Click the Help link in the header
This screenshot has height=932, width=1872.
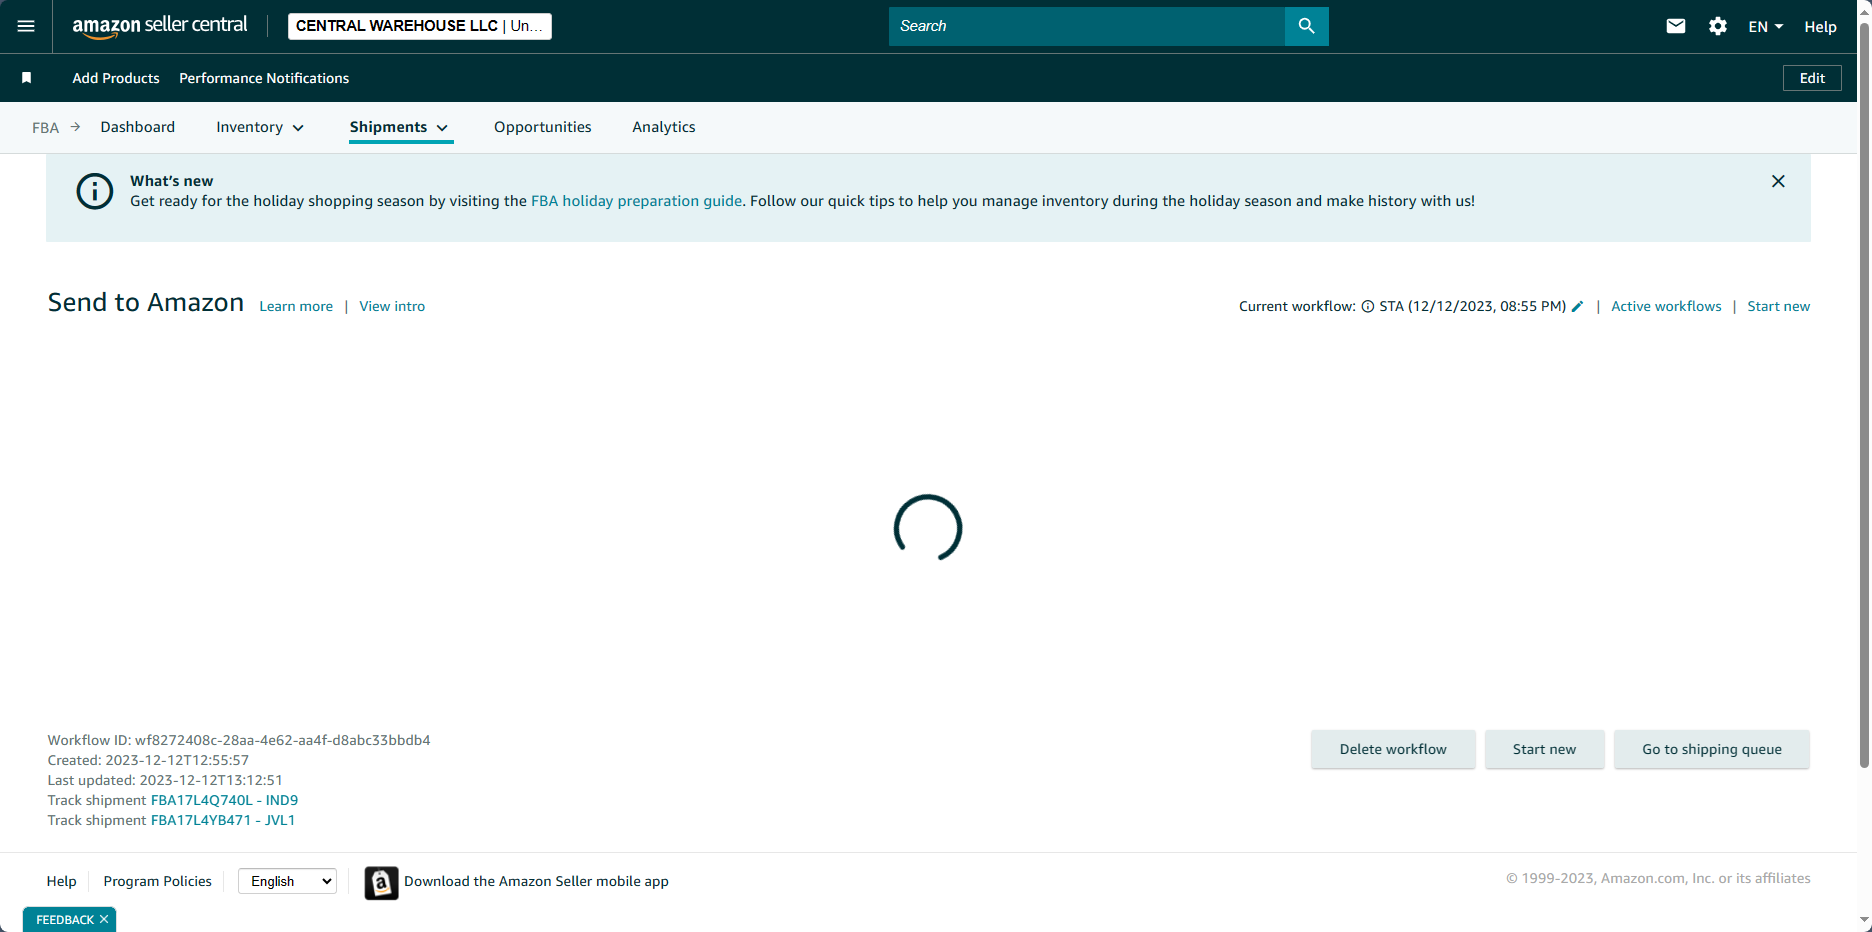(x=1820, y=27)
